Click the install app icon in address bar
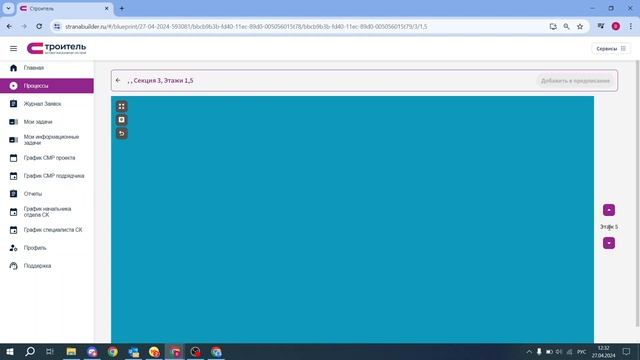 coord(553,27)
